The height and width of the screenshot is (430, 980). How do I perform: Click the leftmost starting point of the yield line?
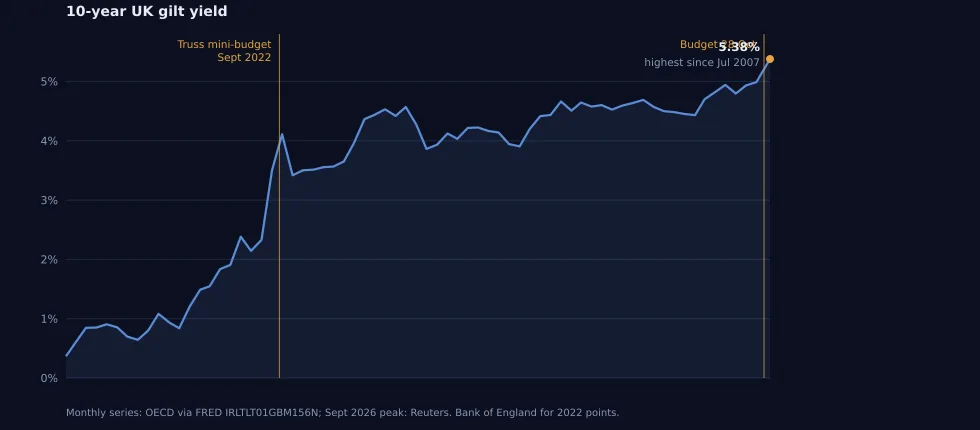pos(67,356)
